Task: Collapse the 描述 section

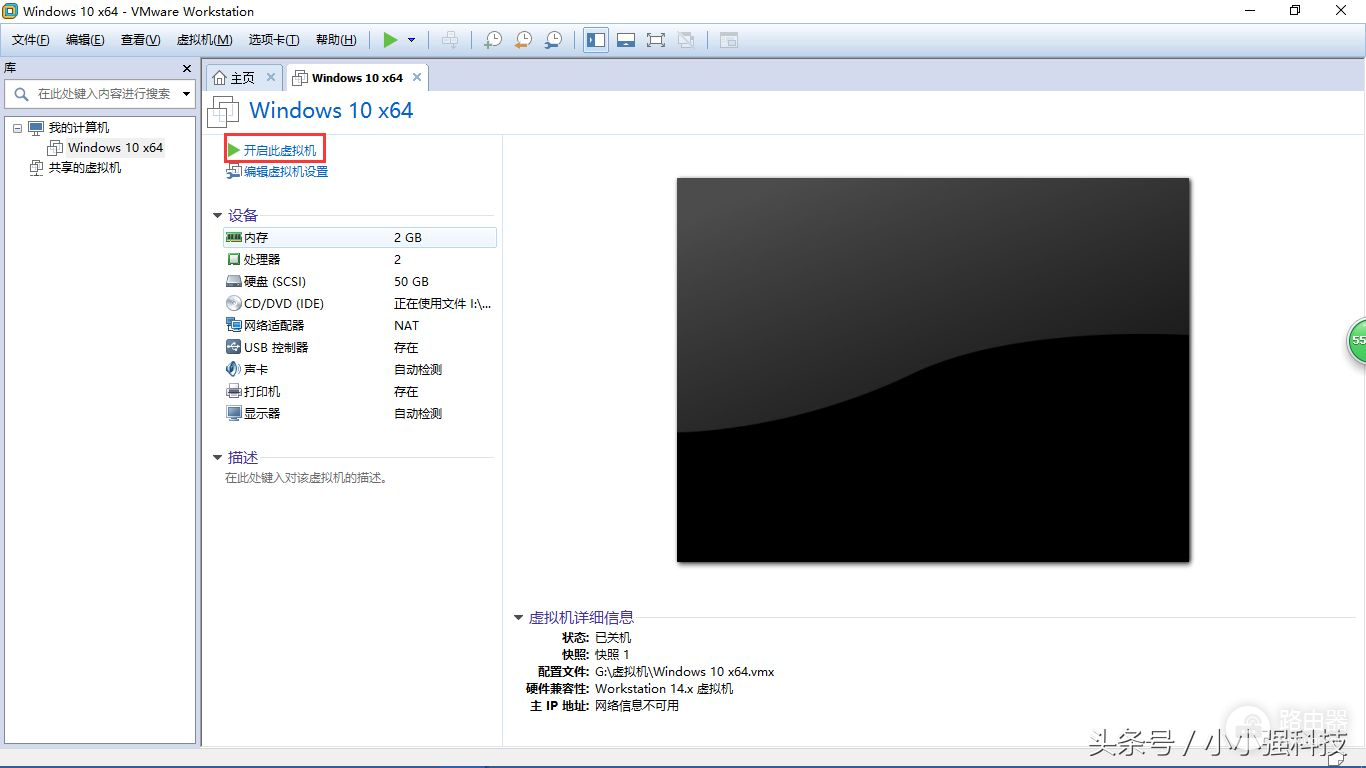Action: (x=217, y=457)
